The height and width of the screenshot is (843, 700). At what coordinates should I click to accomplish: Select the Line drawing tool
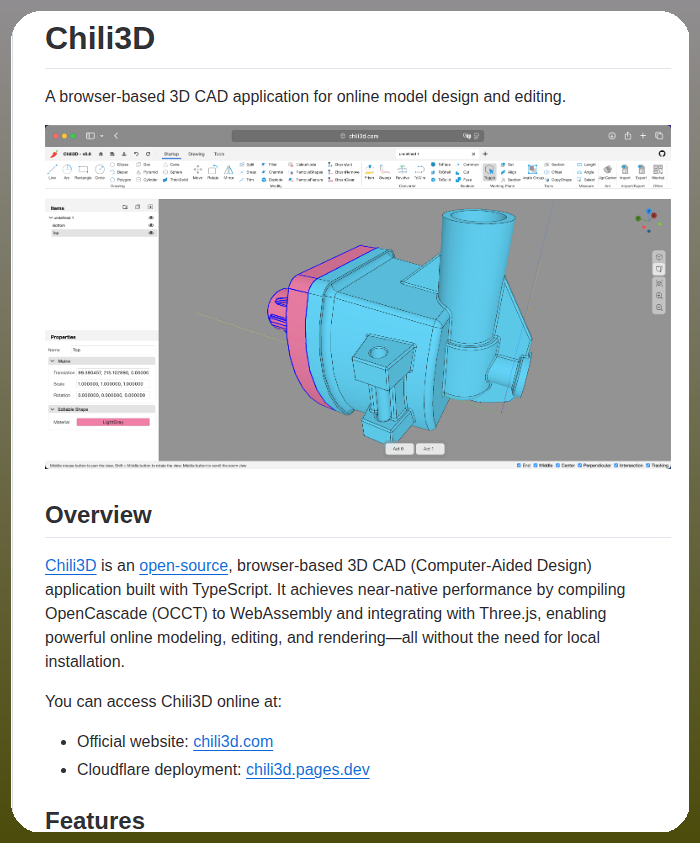(52, 172)
